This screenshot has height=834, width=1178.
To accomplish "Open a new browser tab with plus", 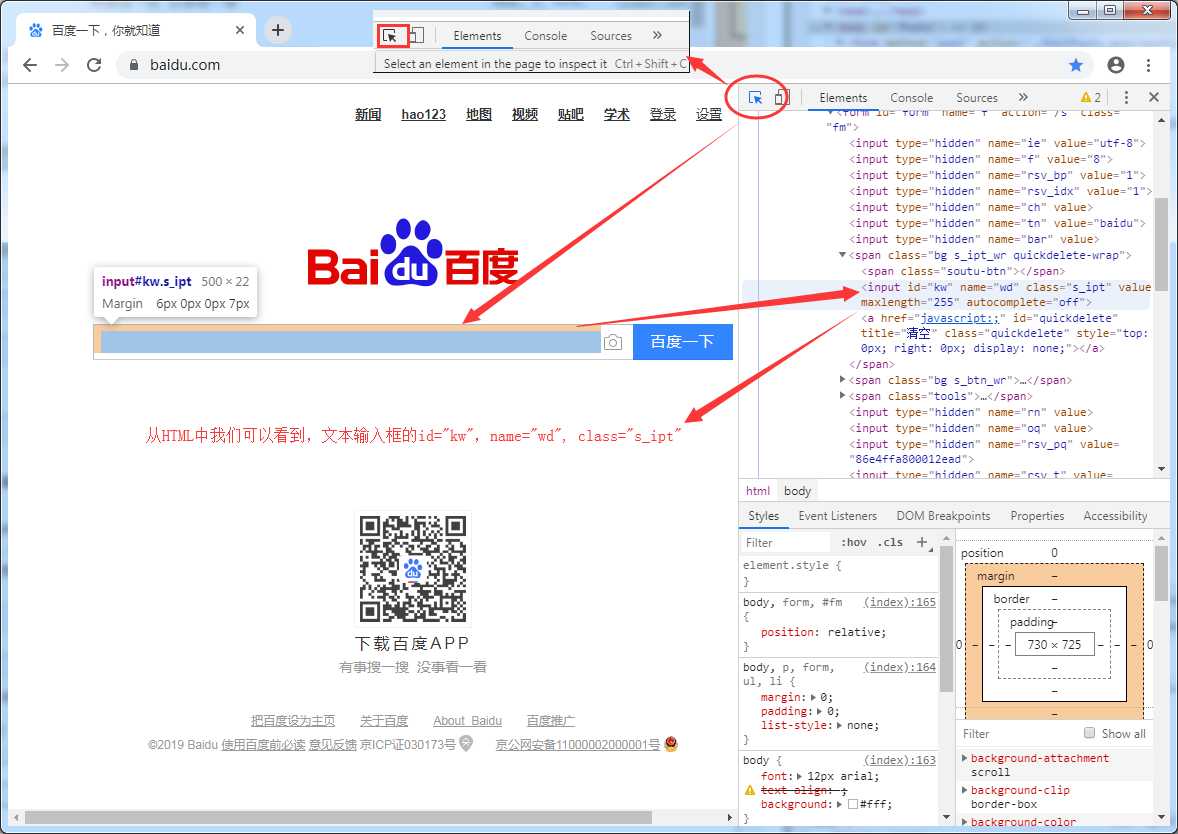I will coord(278,30).
